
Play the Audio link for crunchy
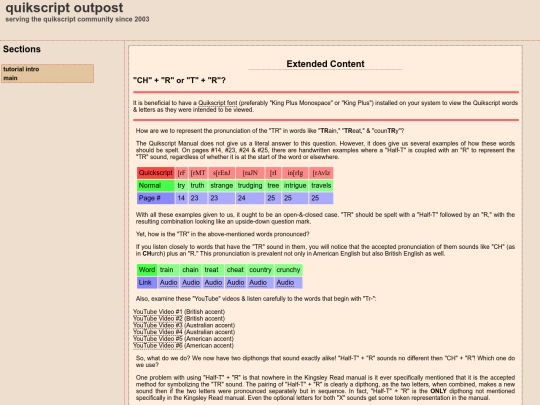click(285, 282)
